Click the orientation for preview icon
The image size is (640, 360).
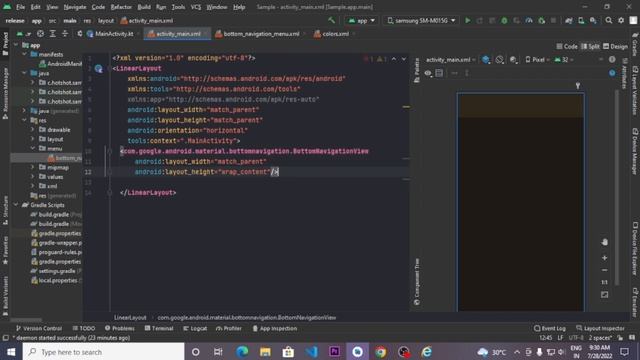[x=500, y=60]
